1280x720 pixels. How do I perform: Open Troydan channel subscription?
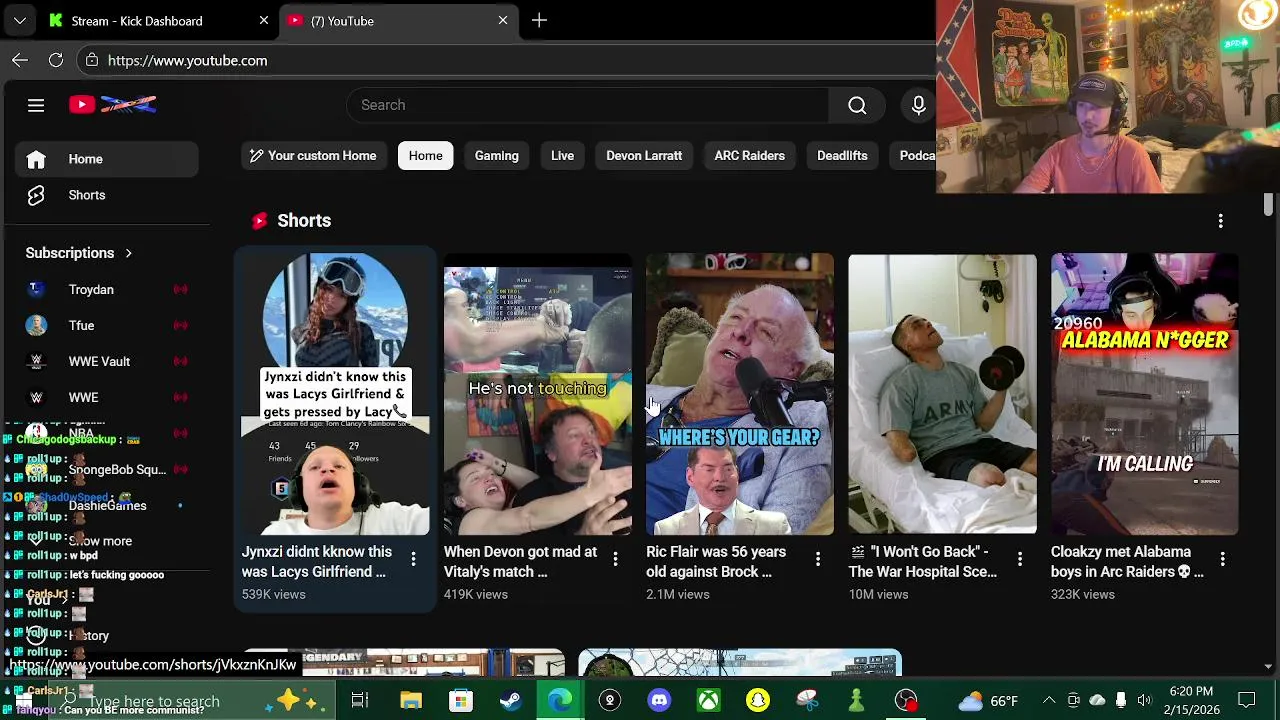(x=107, y=289)
